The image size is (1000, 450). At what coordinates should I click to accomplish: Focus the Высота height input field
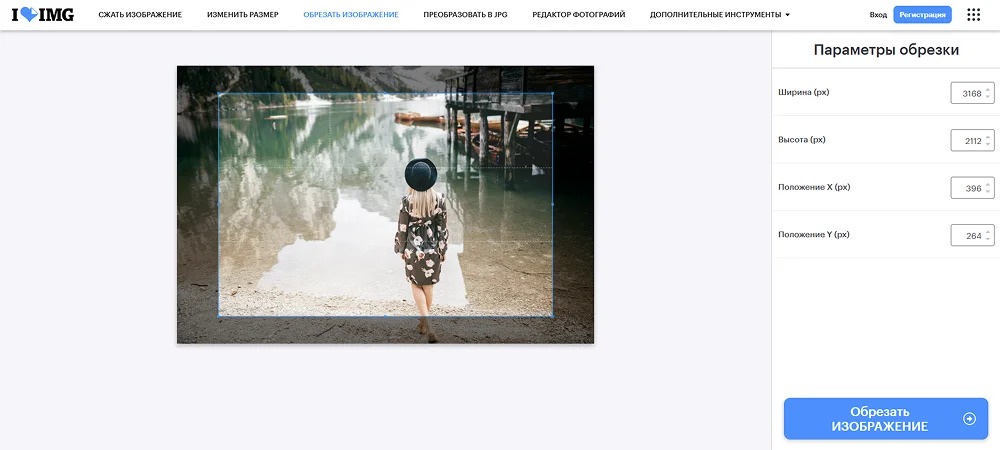(x=972, y=141)
